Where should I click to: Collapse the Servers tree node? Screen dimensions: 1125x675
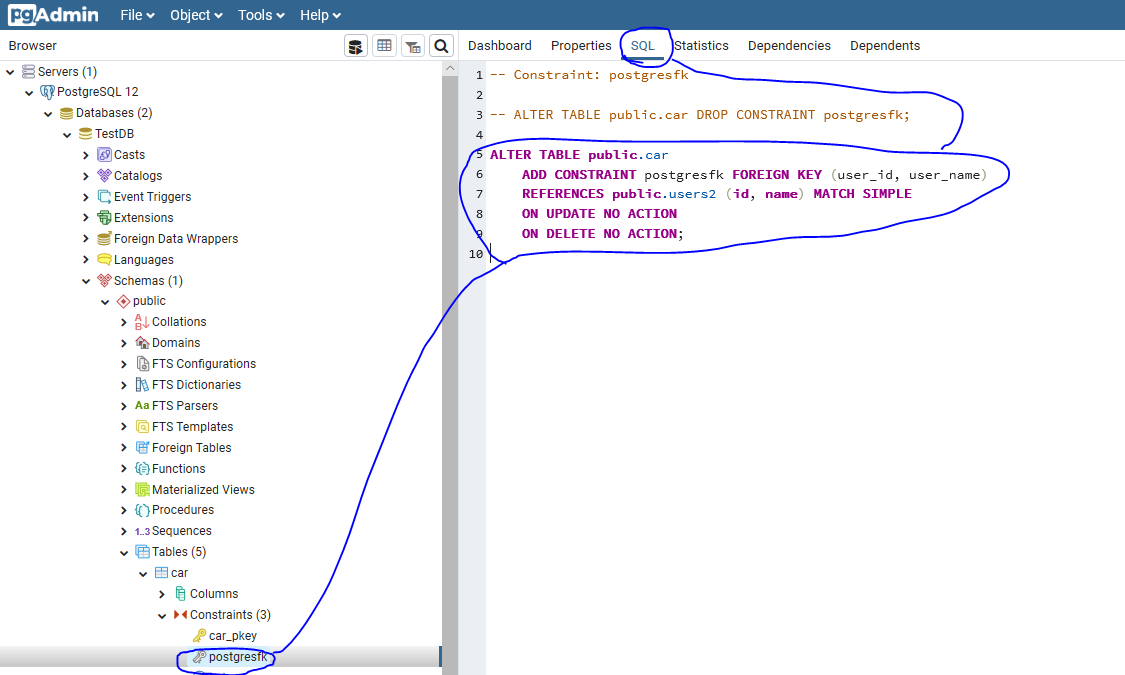point(10,72)
